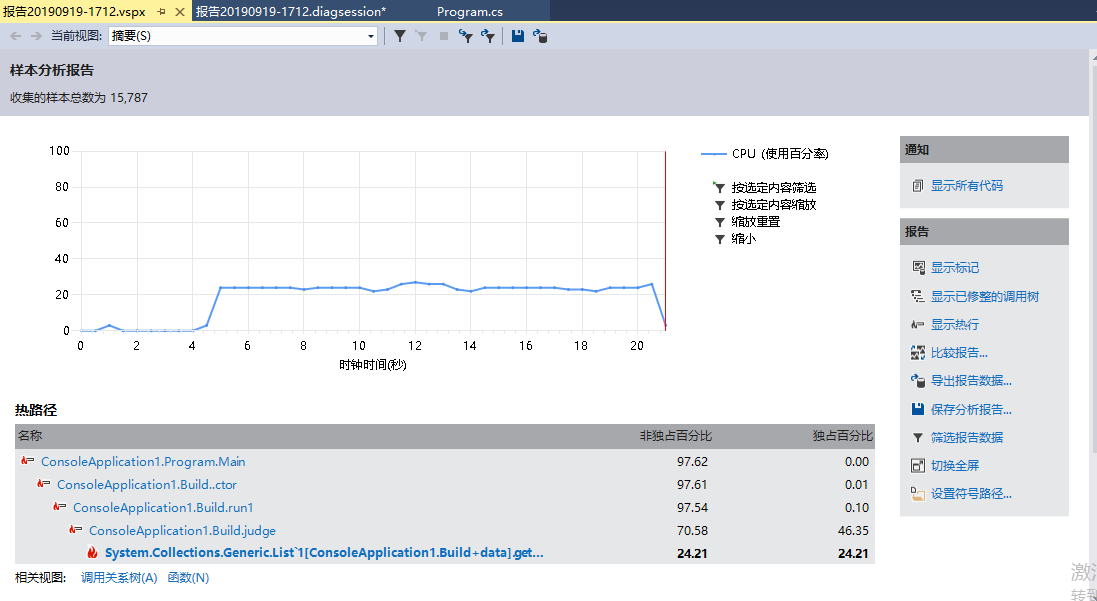Click the 导出报告数据... link
1097x601 pixels.
(x=971, y=381)
